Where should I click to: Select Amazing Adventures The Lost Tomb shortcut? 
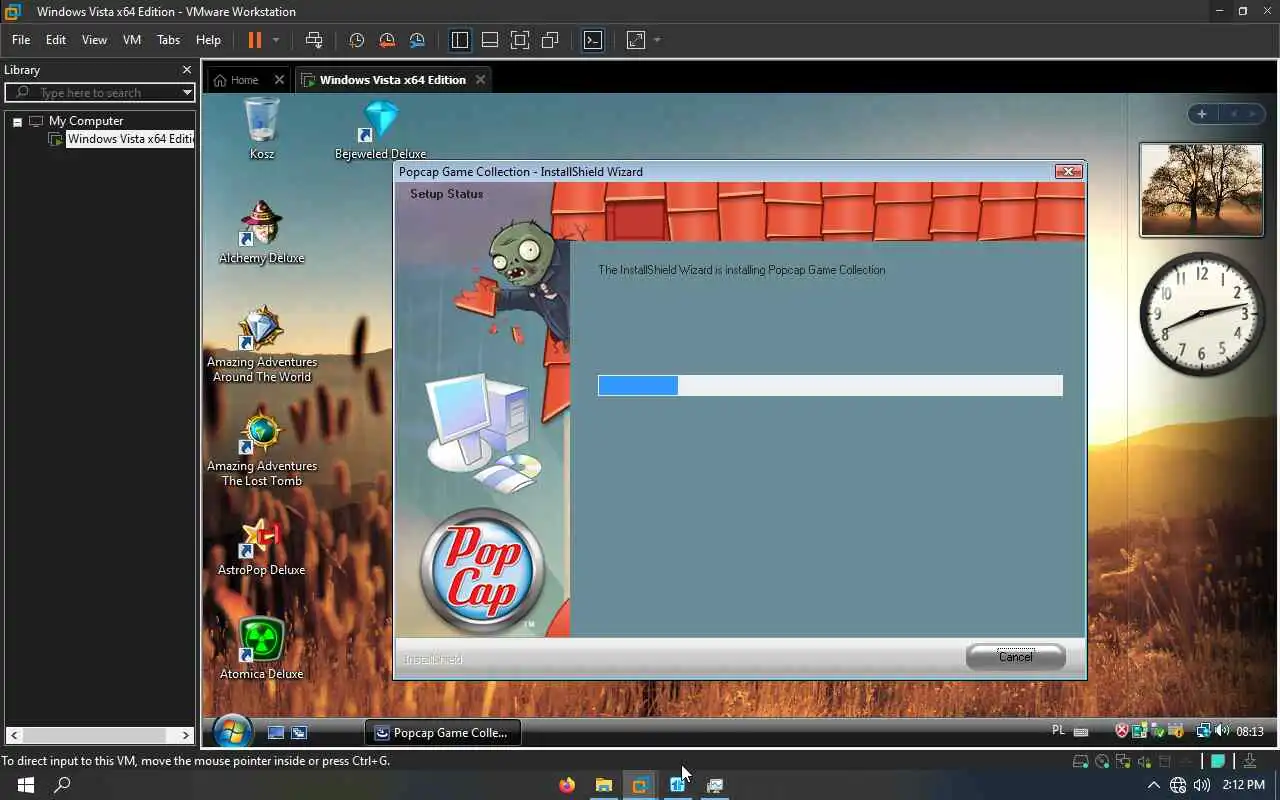point(262,448)
